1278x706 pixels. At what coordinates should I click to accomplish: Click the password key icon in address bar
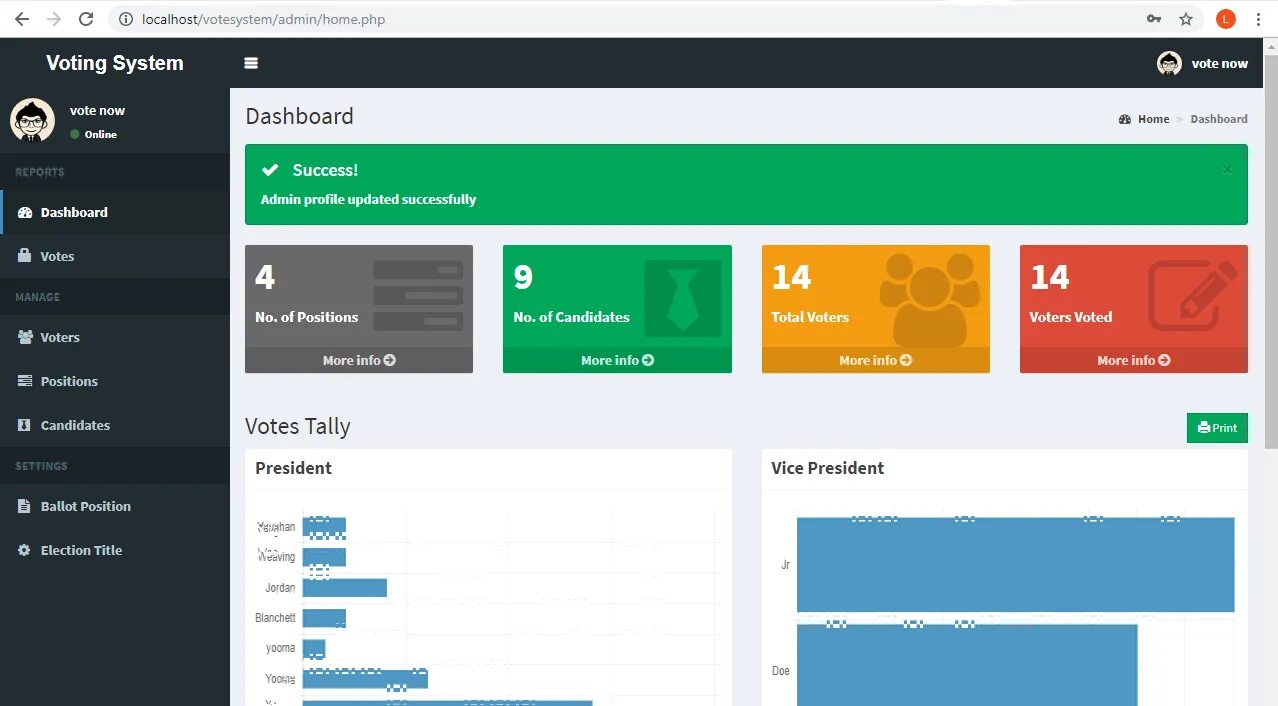tap(1154, 19)
